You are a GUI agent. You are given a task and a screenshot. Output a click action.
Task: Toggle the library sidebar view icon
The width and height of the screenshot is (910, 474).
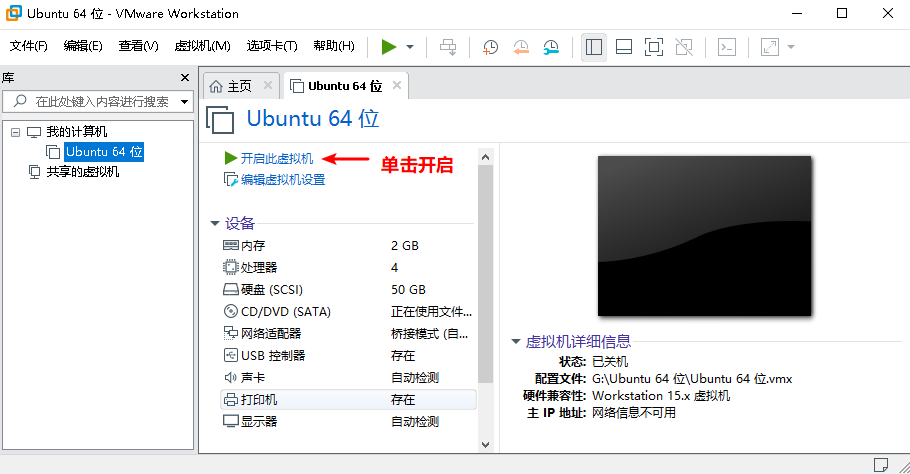(594, 47)
